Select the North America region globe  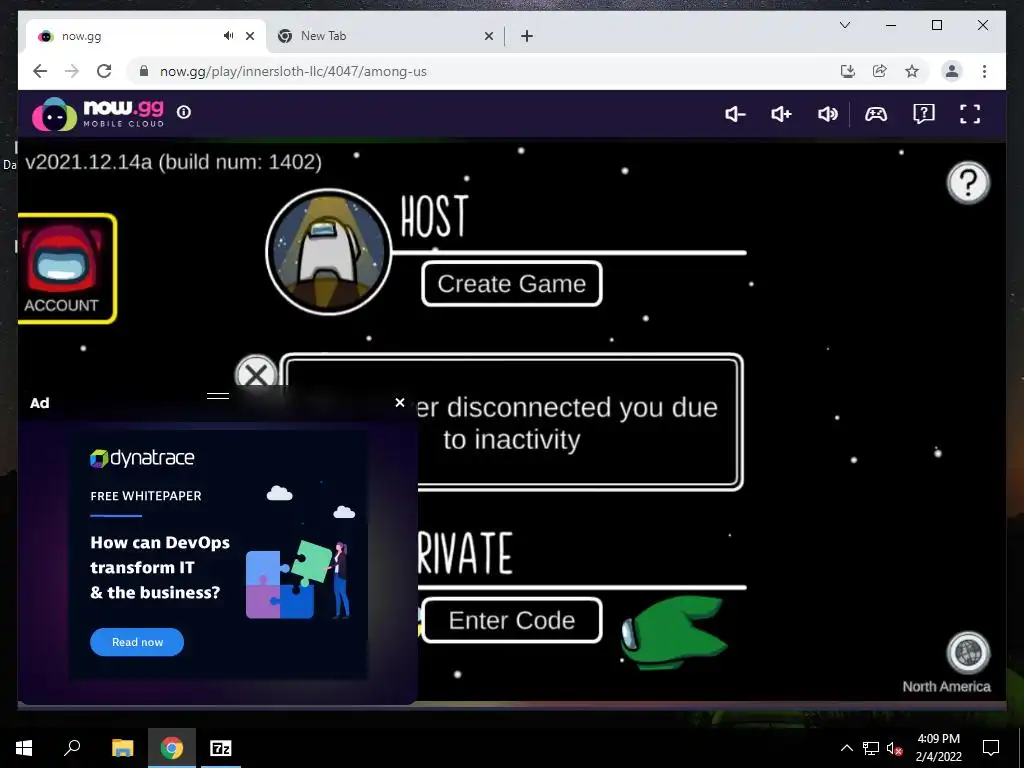click(x=968, y=652)
